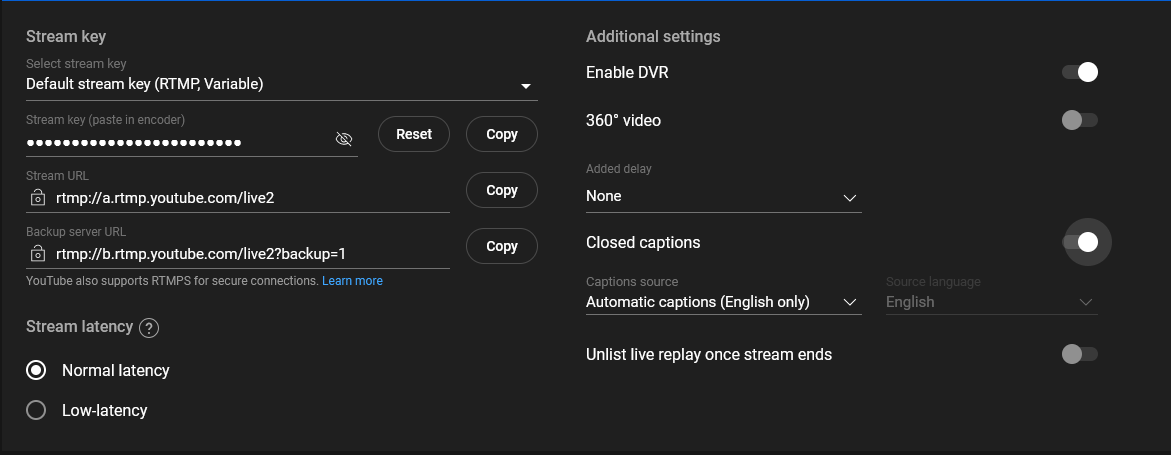1171x455 pixels.
Task: Enable Unlist live replay once stream ends
Action: click(x=1080, y=354)
